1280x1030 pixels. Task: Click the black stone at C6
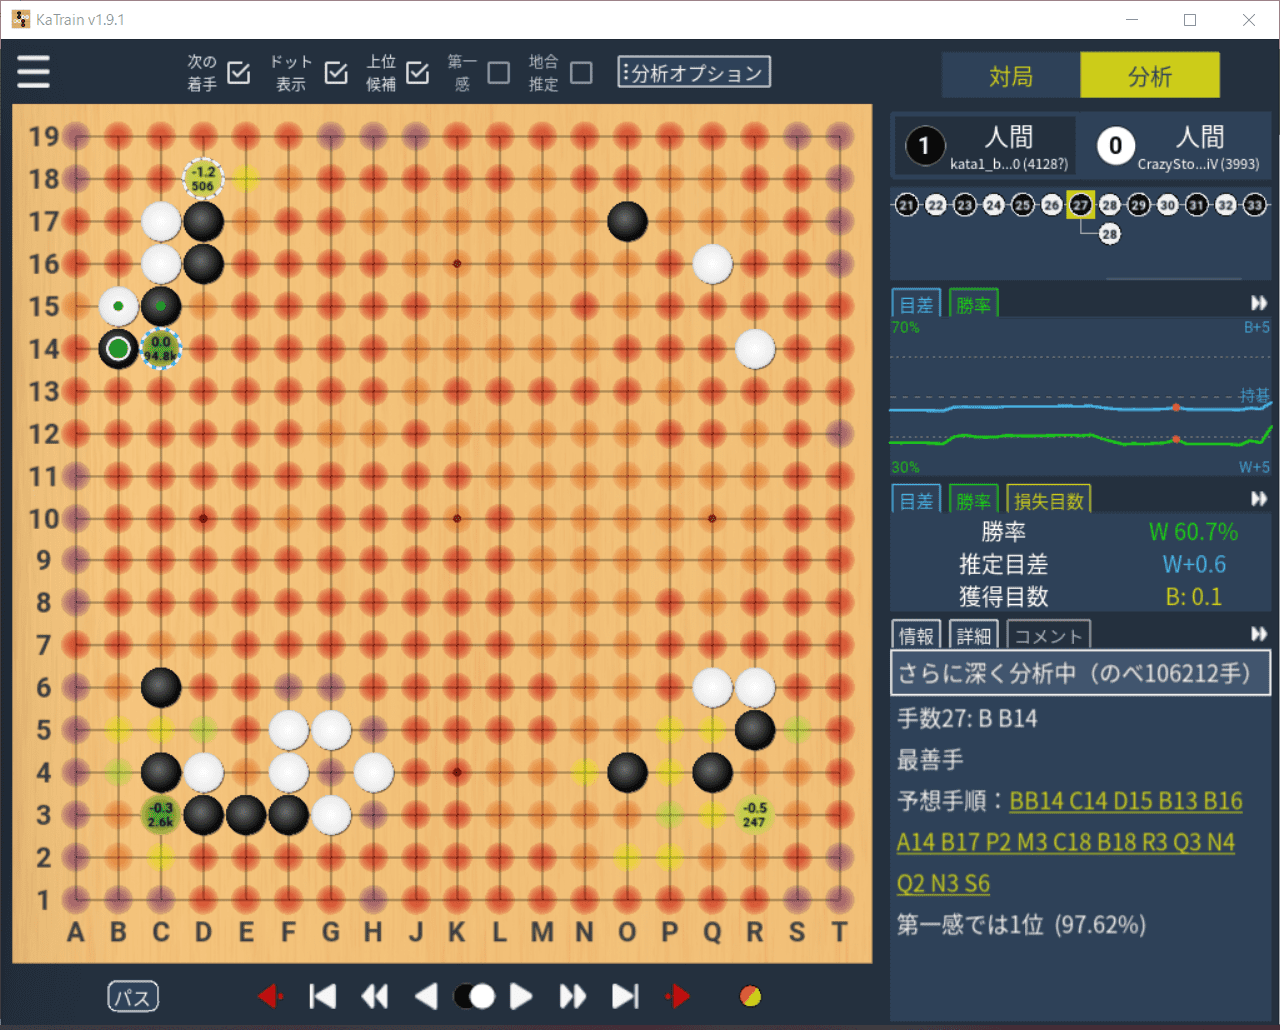point(161,687)
